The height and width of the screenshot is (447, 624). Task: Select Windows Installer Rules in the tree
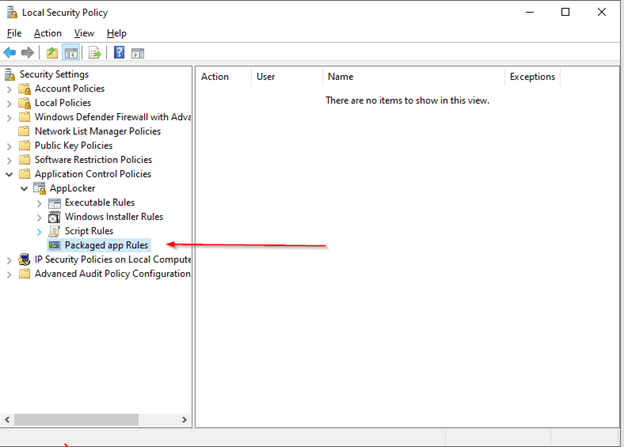113,216
